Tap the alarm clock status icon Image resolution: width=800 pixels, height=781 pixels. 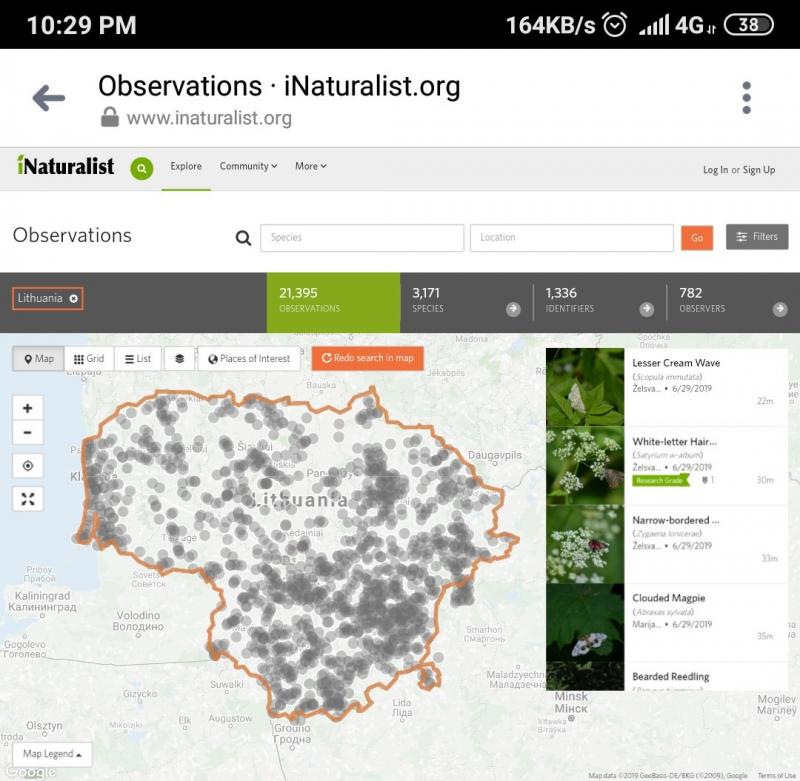pos(614,24)
